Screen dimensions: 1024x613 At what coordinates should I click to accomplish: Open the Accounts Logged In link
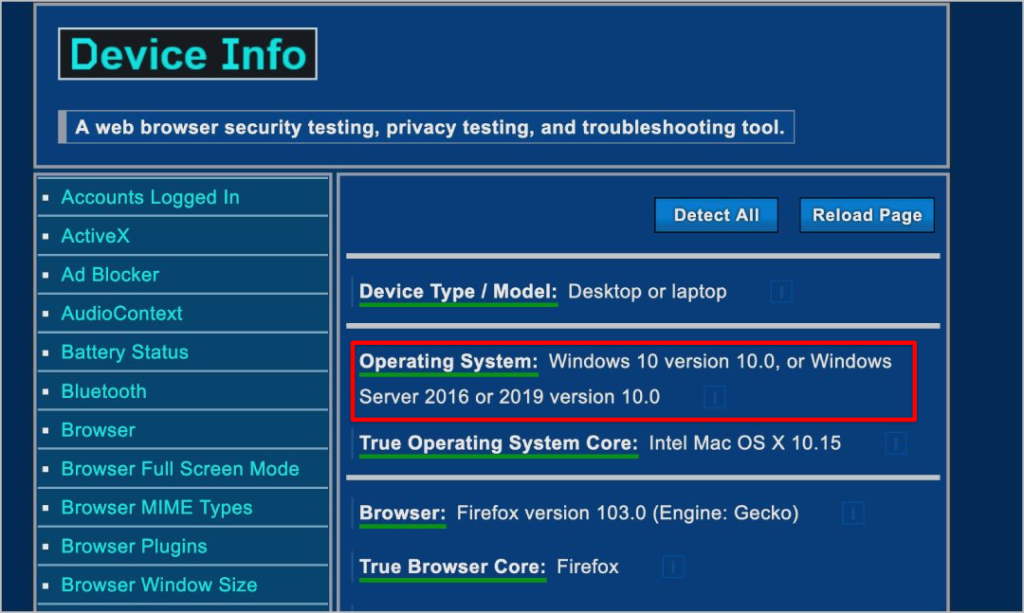pos(150,197)
